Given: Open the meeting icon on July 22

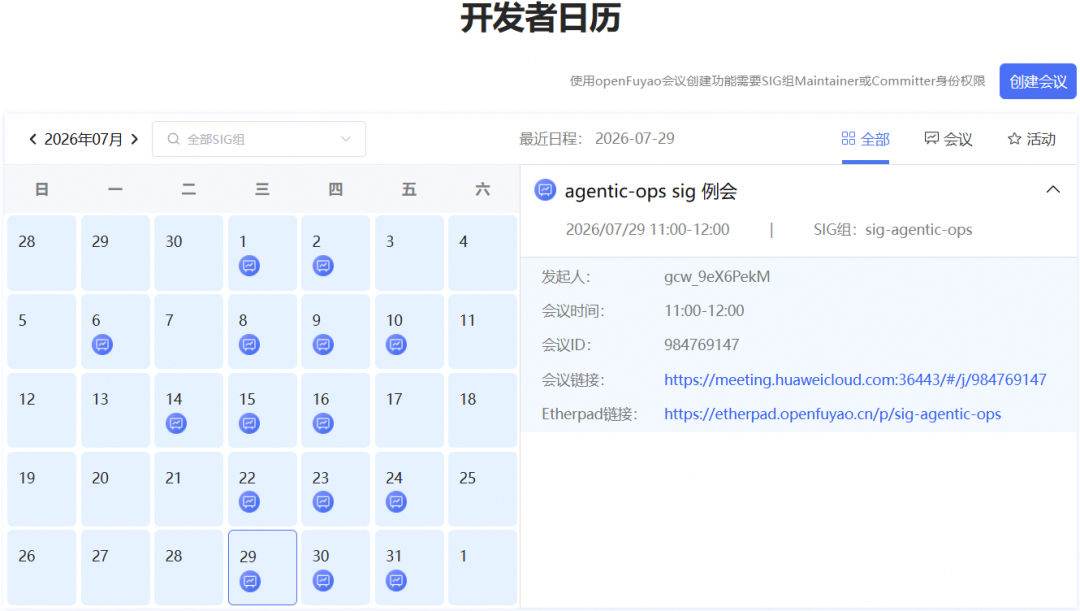Looking at the screenshot, I should coord(249,502).
